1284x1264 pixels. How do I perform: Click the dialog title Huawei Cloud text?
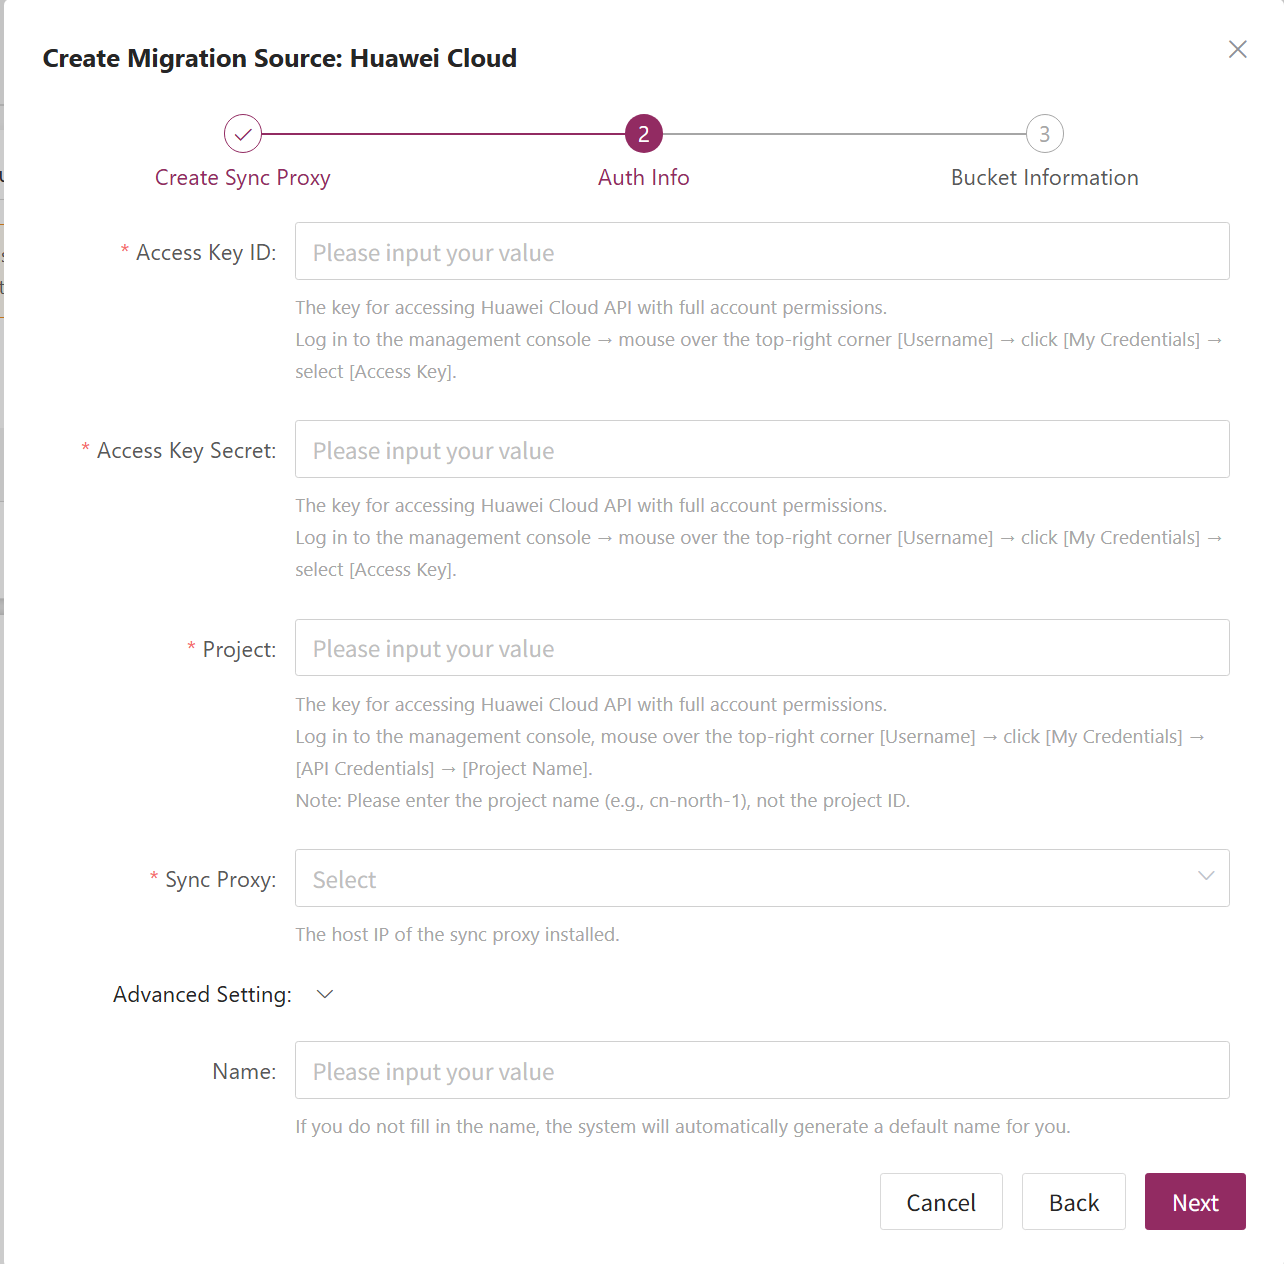point(433,59)
